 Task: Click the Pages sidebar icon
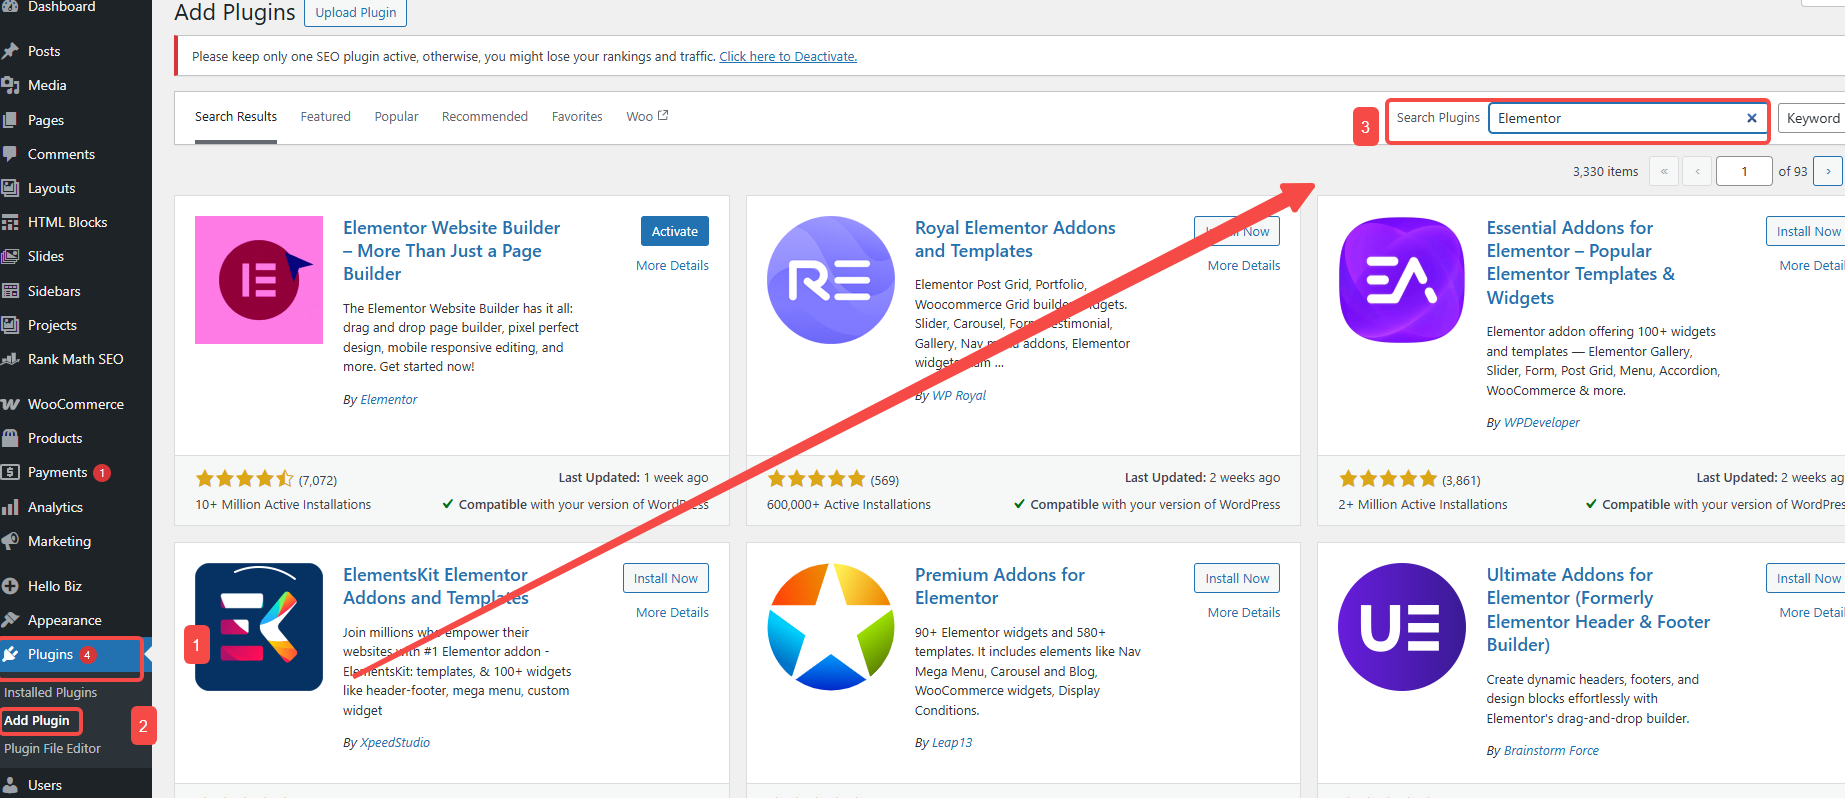coord(10,120)
